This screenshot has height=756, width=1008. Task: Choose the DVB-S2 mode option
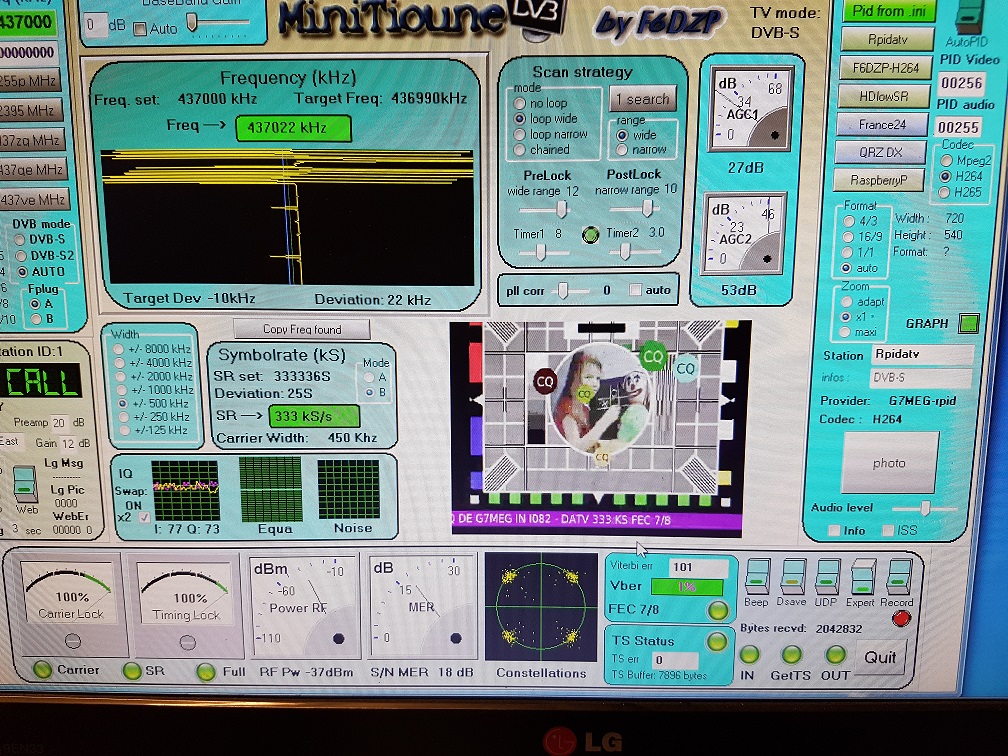tap(20, 255)
